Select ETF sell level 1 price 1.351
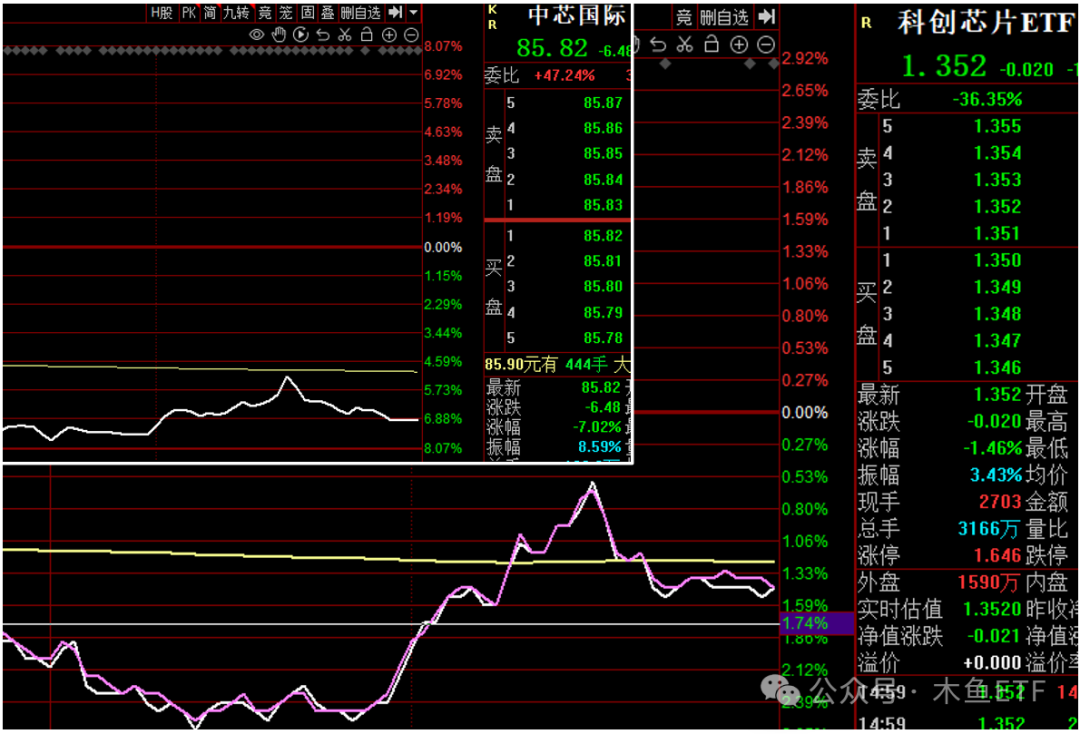 (997, 233)
